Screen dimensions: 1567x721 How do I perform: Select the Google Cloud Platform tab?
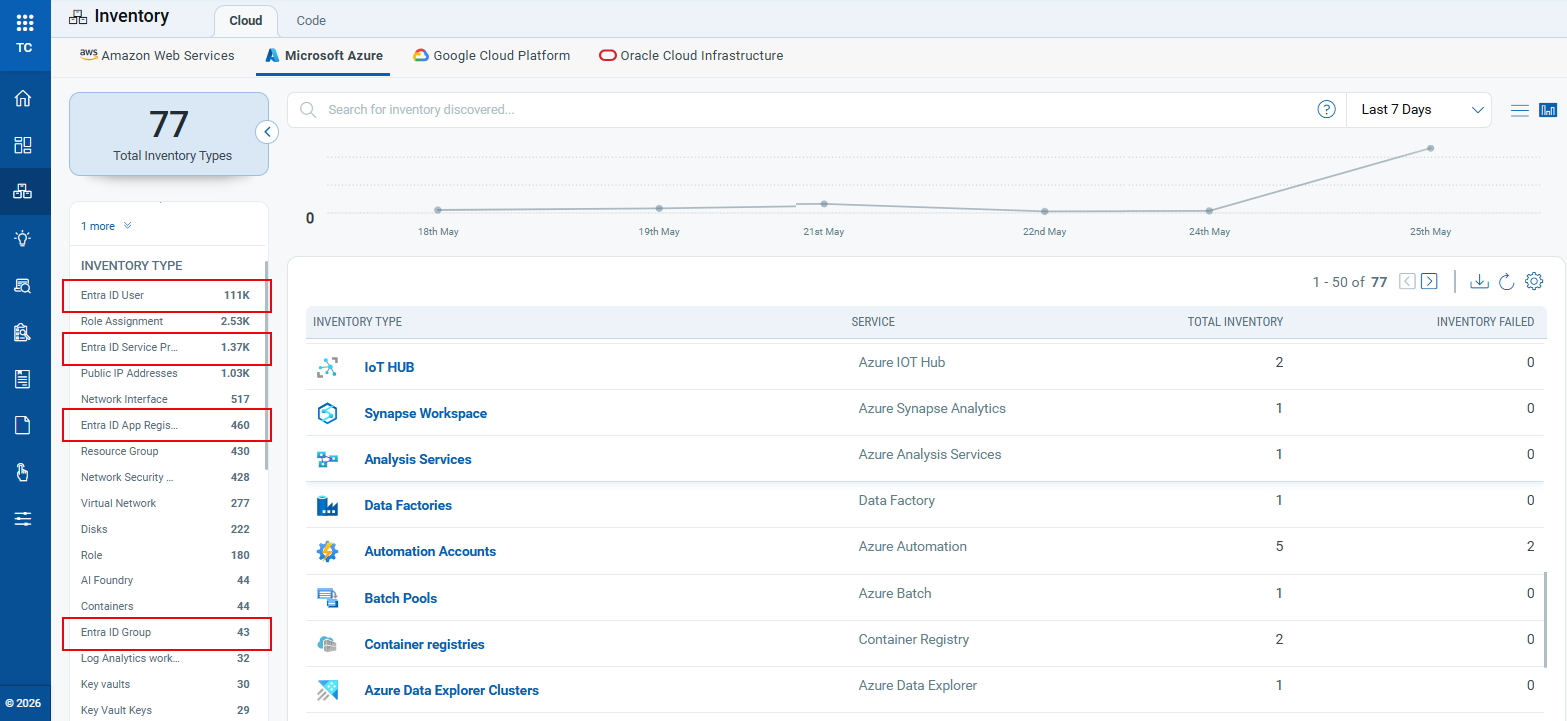(492, 56)
